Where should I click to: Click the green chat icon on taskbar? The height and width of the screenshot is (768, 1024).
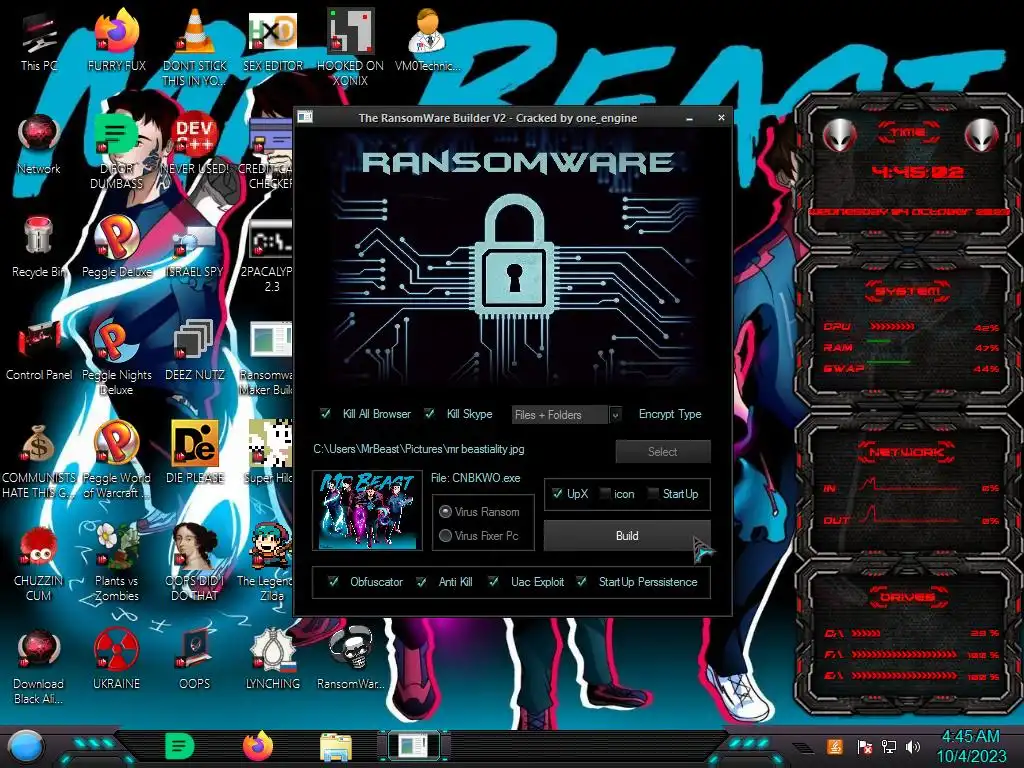tap(180, 746)
